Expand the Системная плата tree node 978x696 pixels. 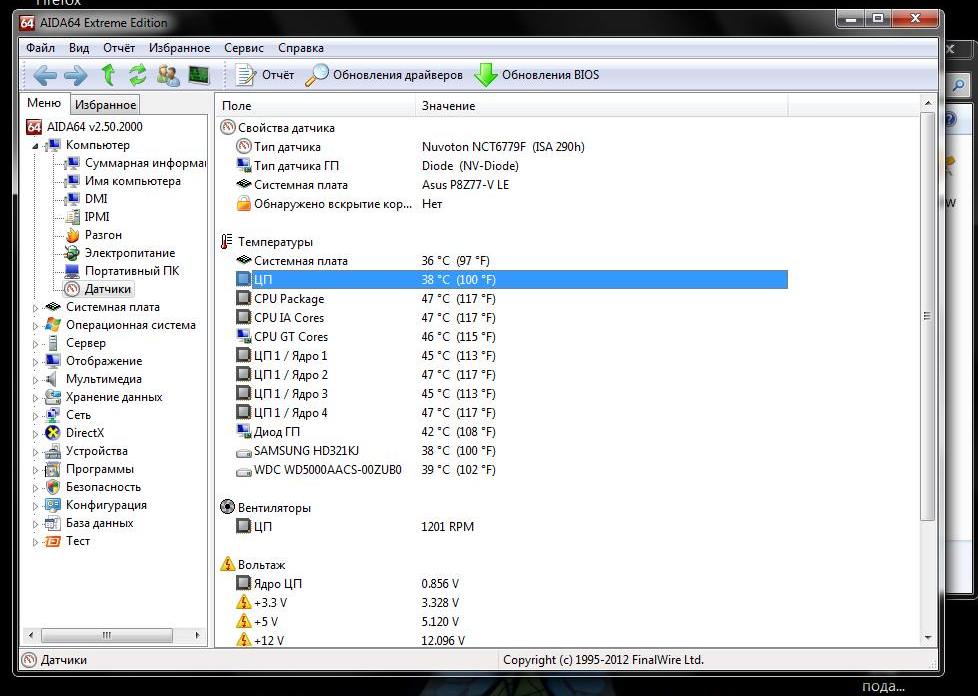(x=37, y=308)
